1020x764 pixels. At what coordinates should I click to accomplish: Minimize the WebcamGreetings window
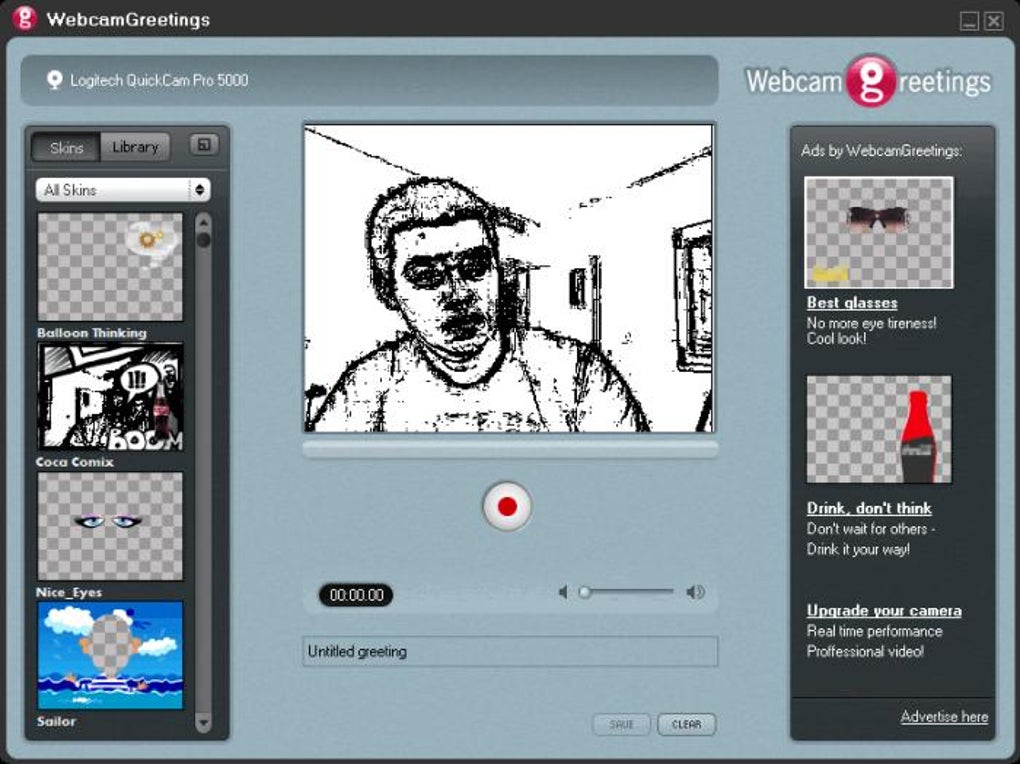click(969, 21)
